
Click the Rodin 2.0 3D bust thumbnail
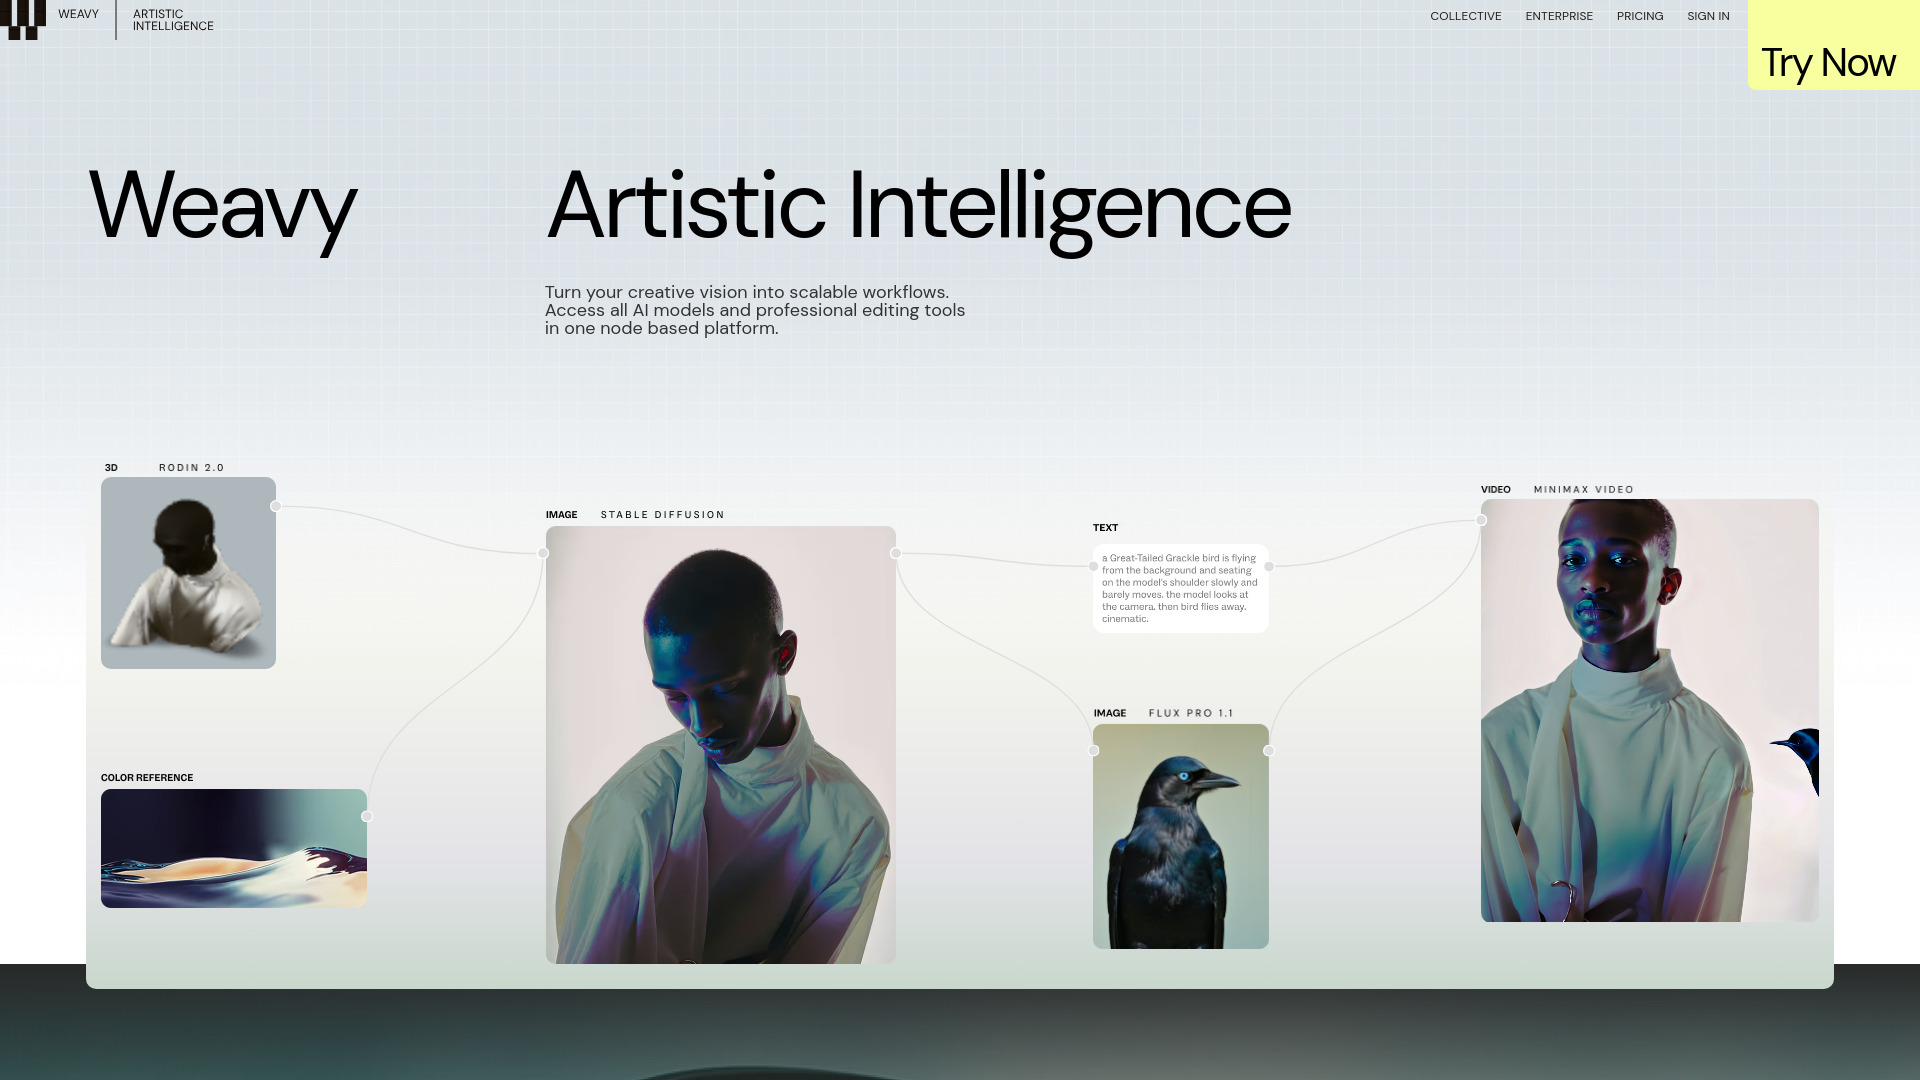(188, 573)
